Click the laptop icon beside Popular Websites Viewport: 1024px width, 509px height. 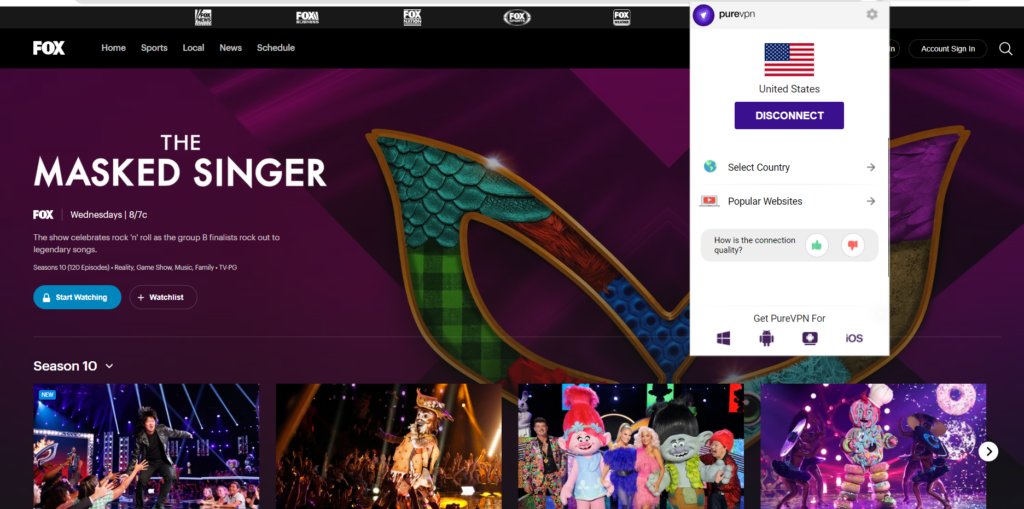[709, 201]
